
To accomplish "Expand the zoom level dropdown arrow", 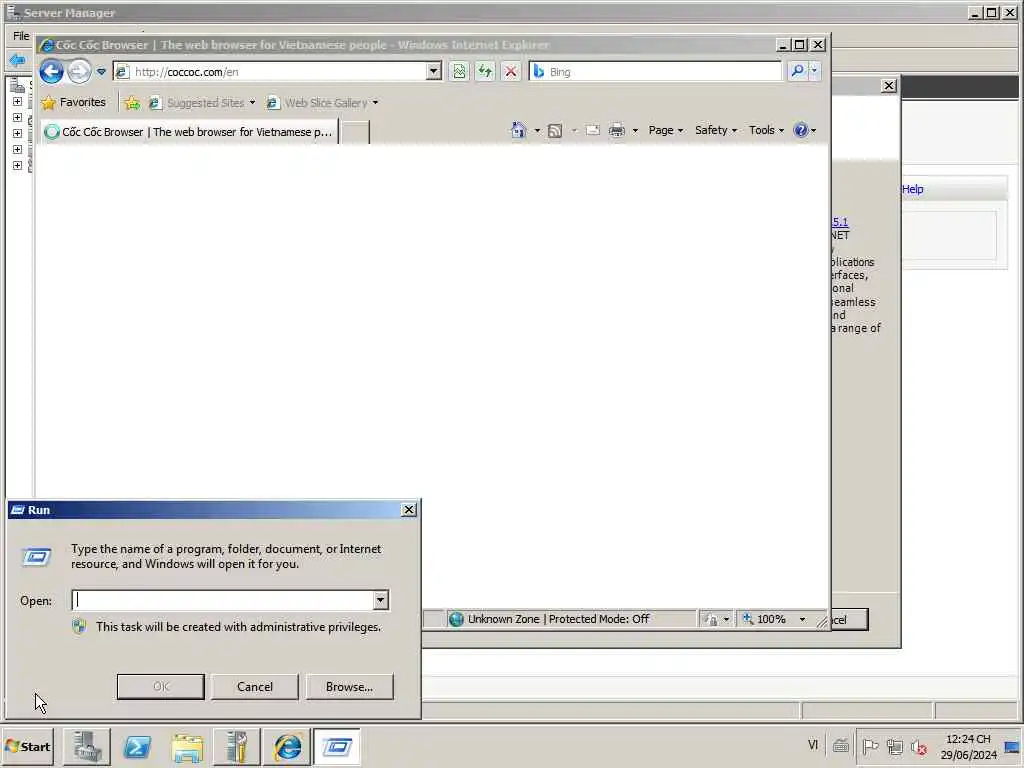I will (803, 619).
